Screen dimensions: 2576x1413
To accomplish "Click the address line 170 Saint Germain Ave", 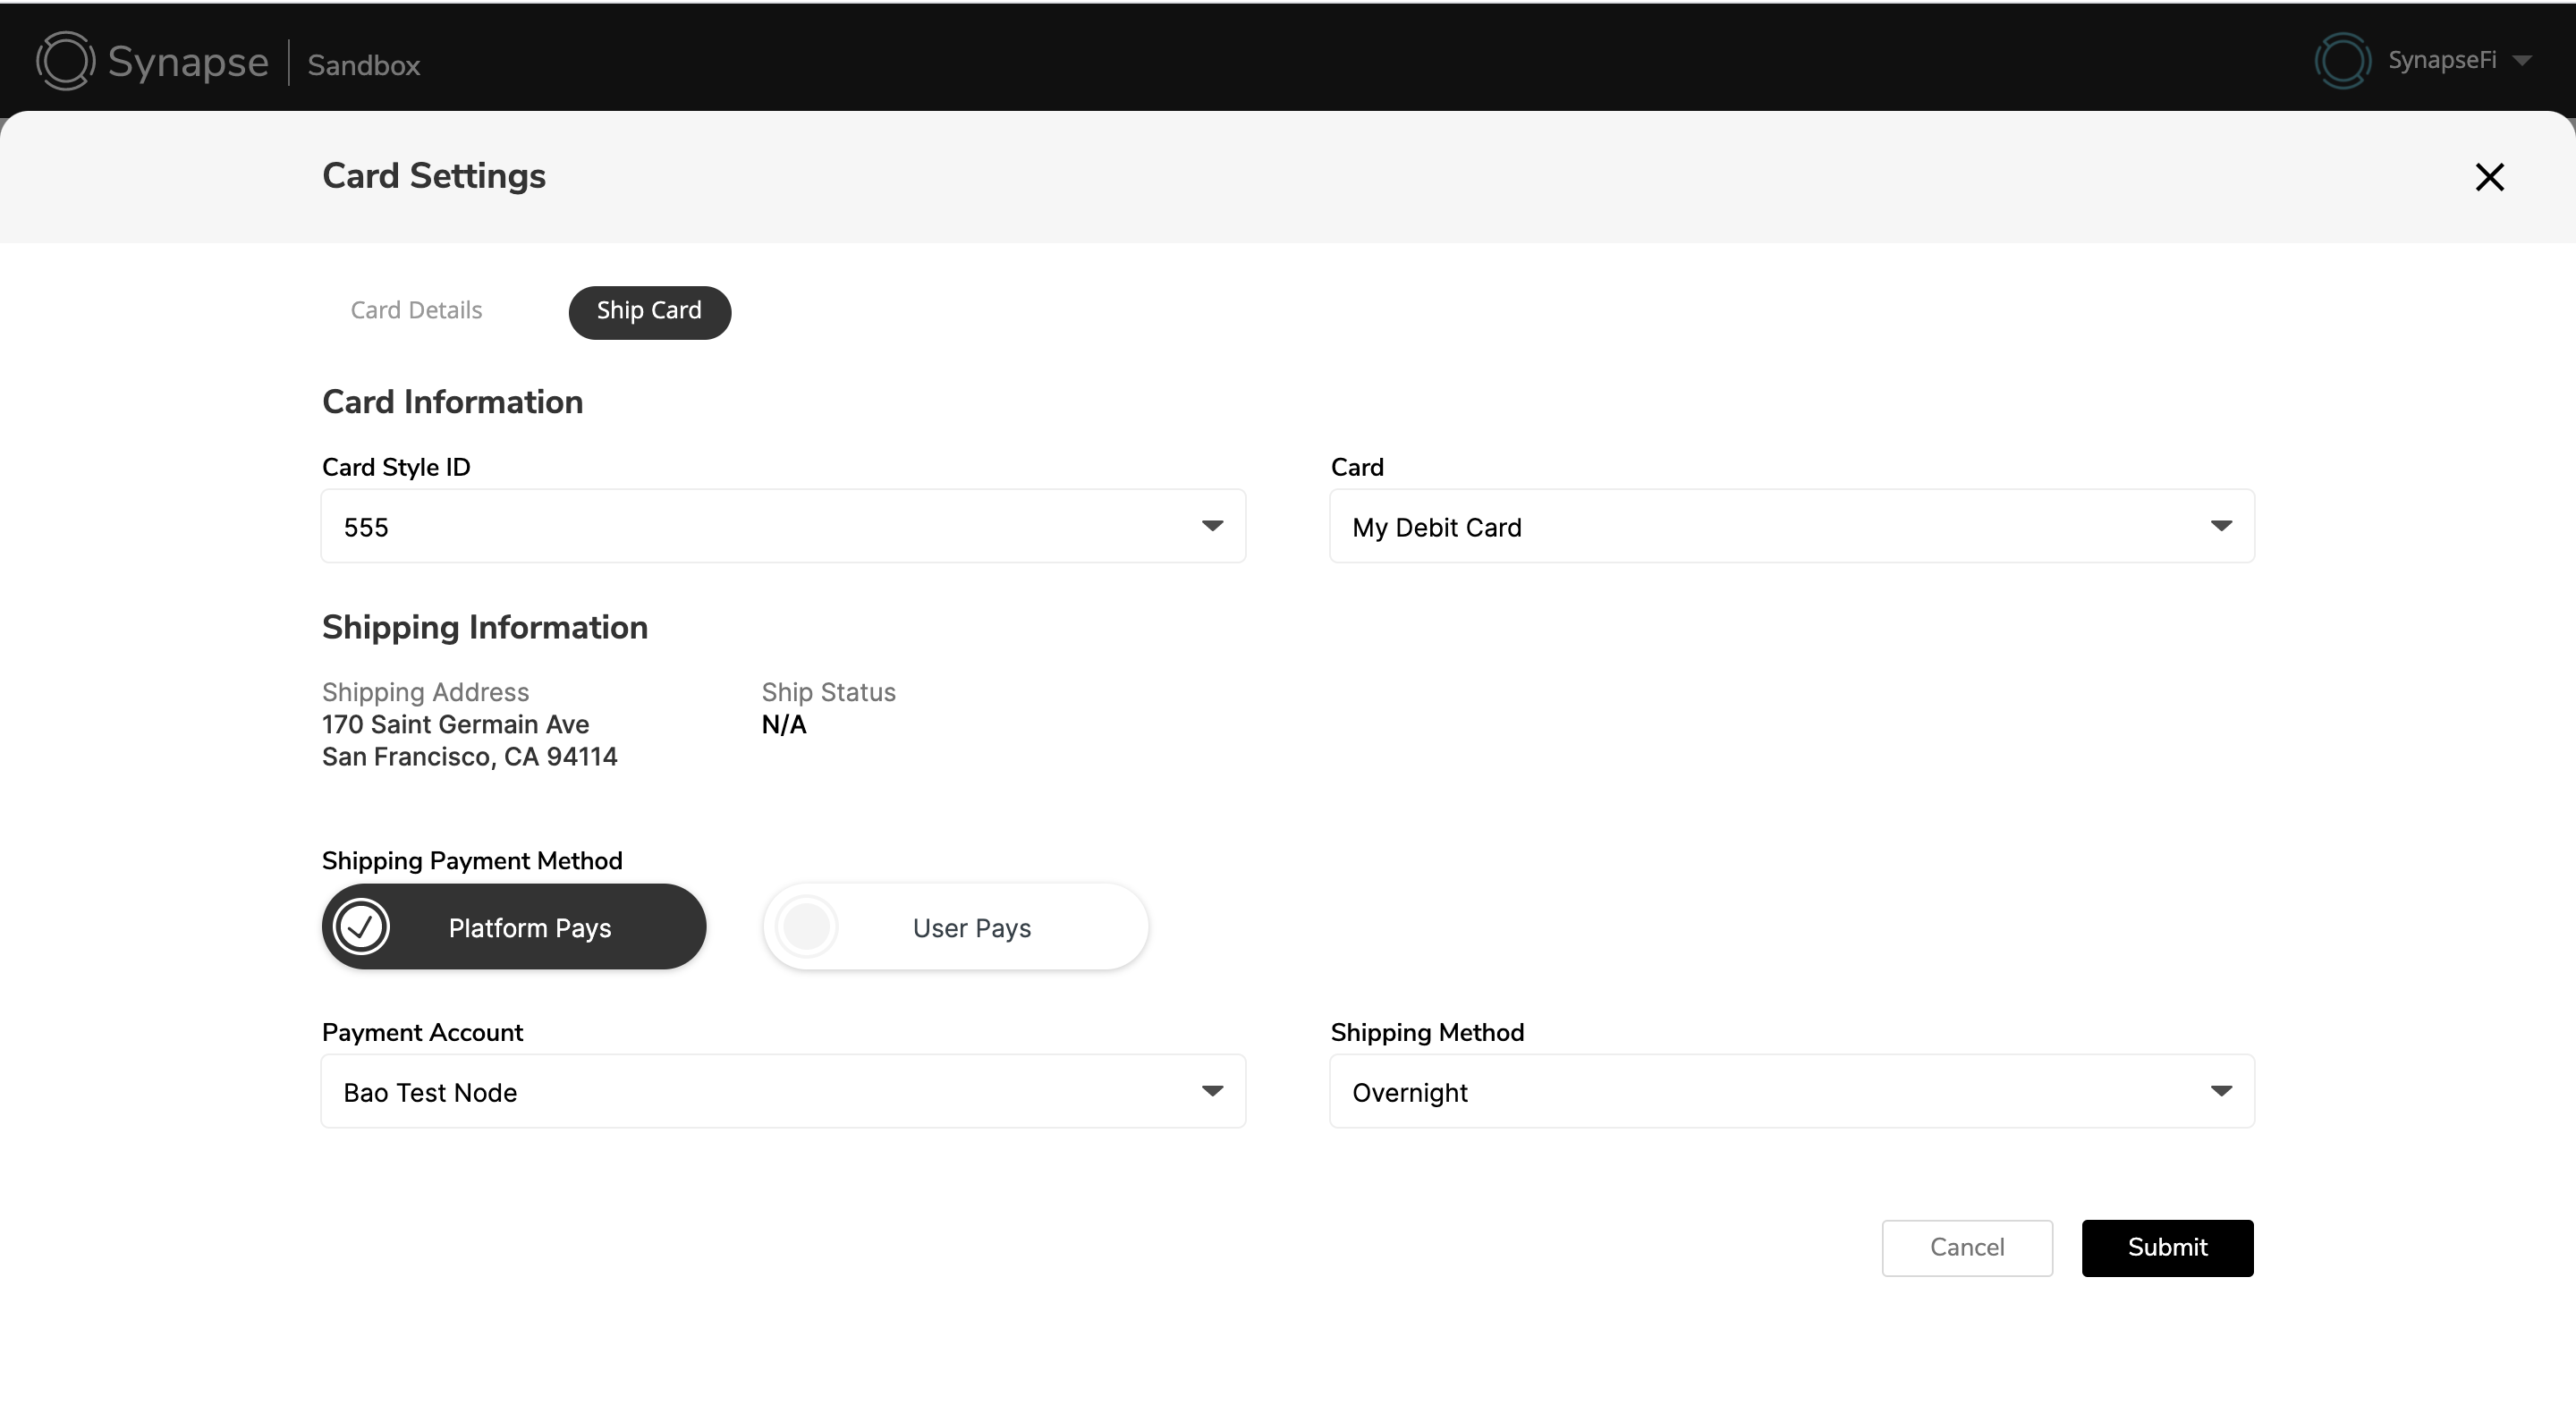I will [455, 724].
